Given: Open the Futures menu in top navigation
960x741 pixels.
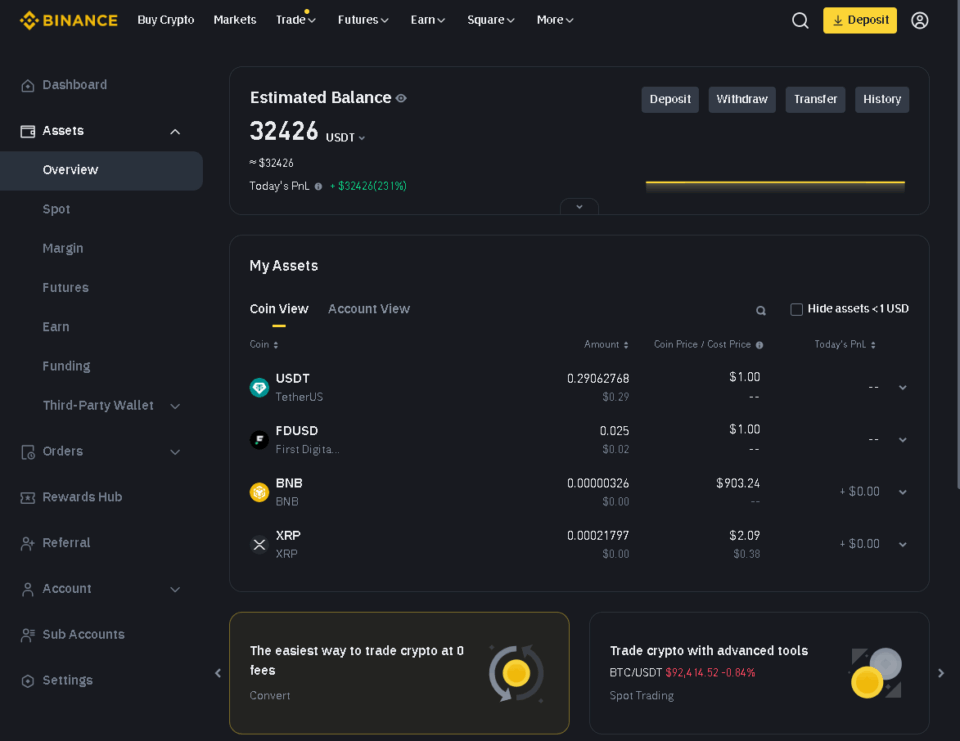Looking at the screenshot, I should point(363,20).
